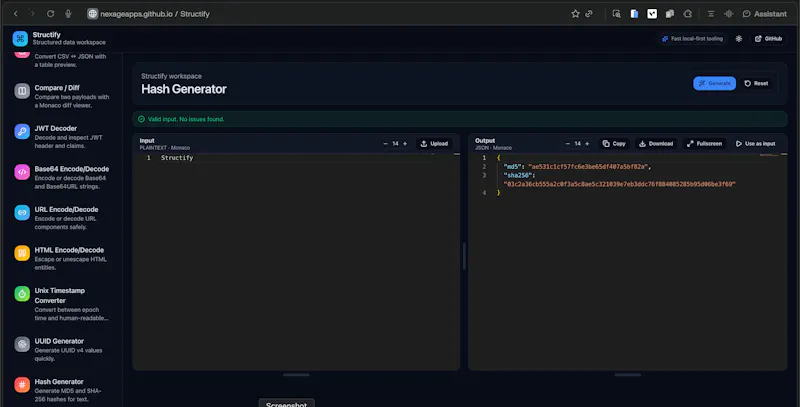The height and width of the screenshot is (407, 800).
Task: Select the Hash Generator sidebar icon
Action: (x=22, y=384)
